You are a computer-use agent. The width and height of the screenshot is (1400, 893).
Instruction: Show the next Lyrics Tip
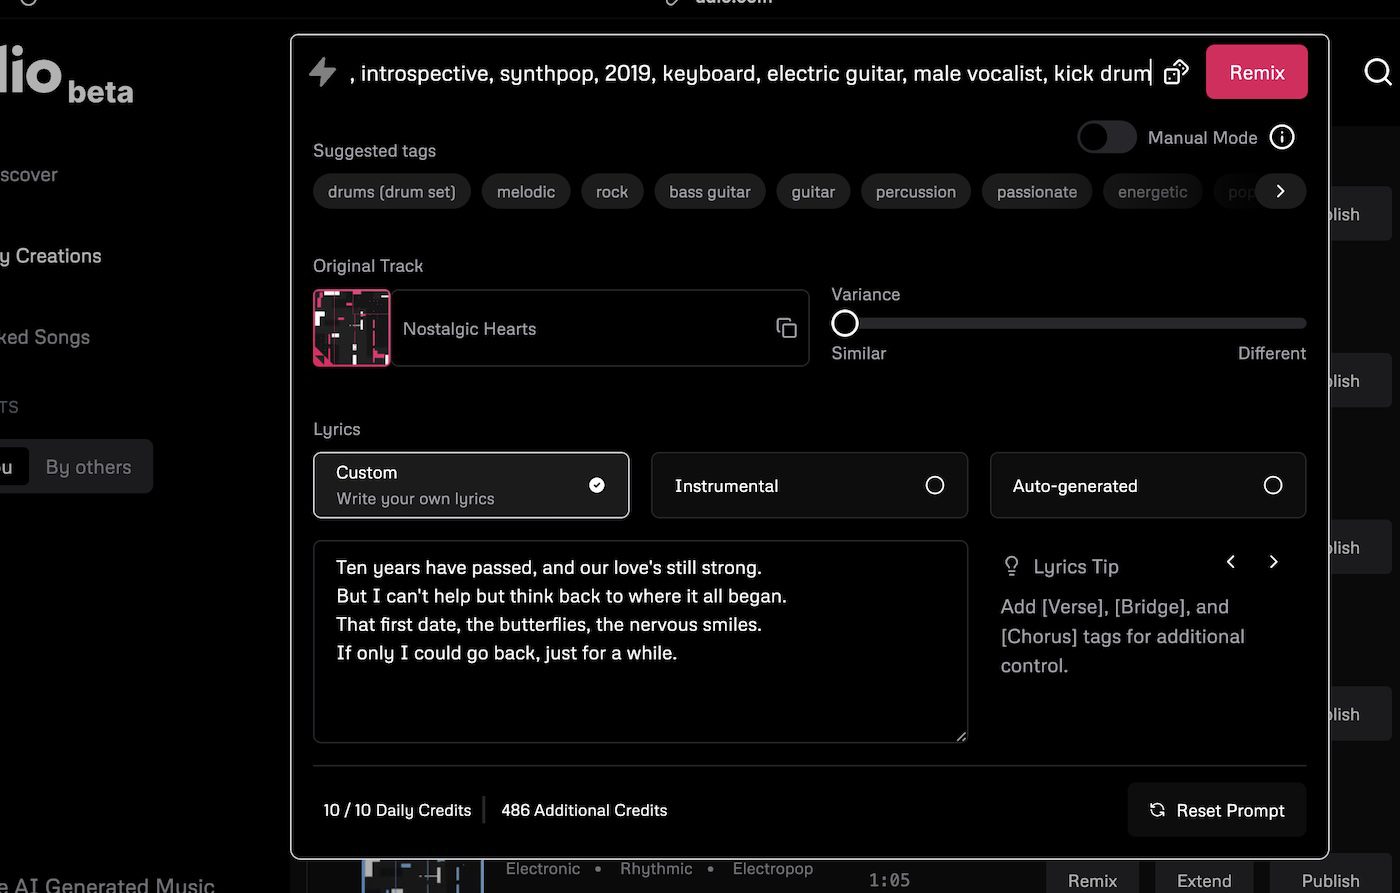(x=1273, y=562)
